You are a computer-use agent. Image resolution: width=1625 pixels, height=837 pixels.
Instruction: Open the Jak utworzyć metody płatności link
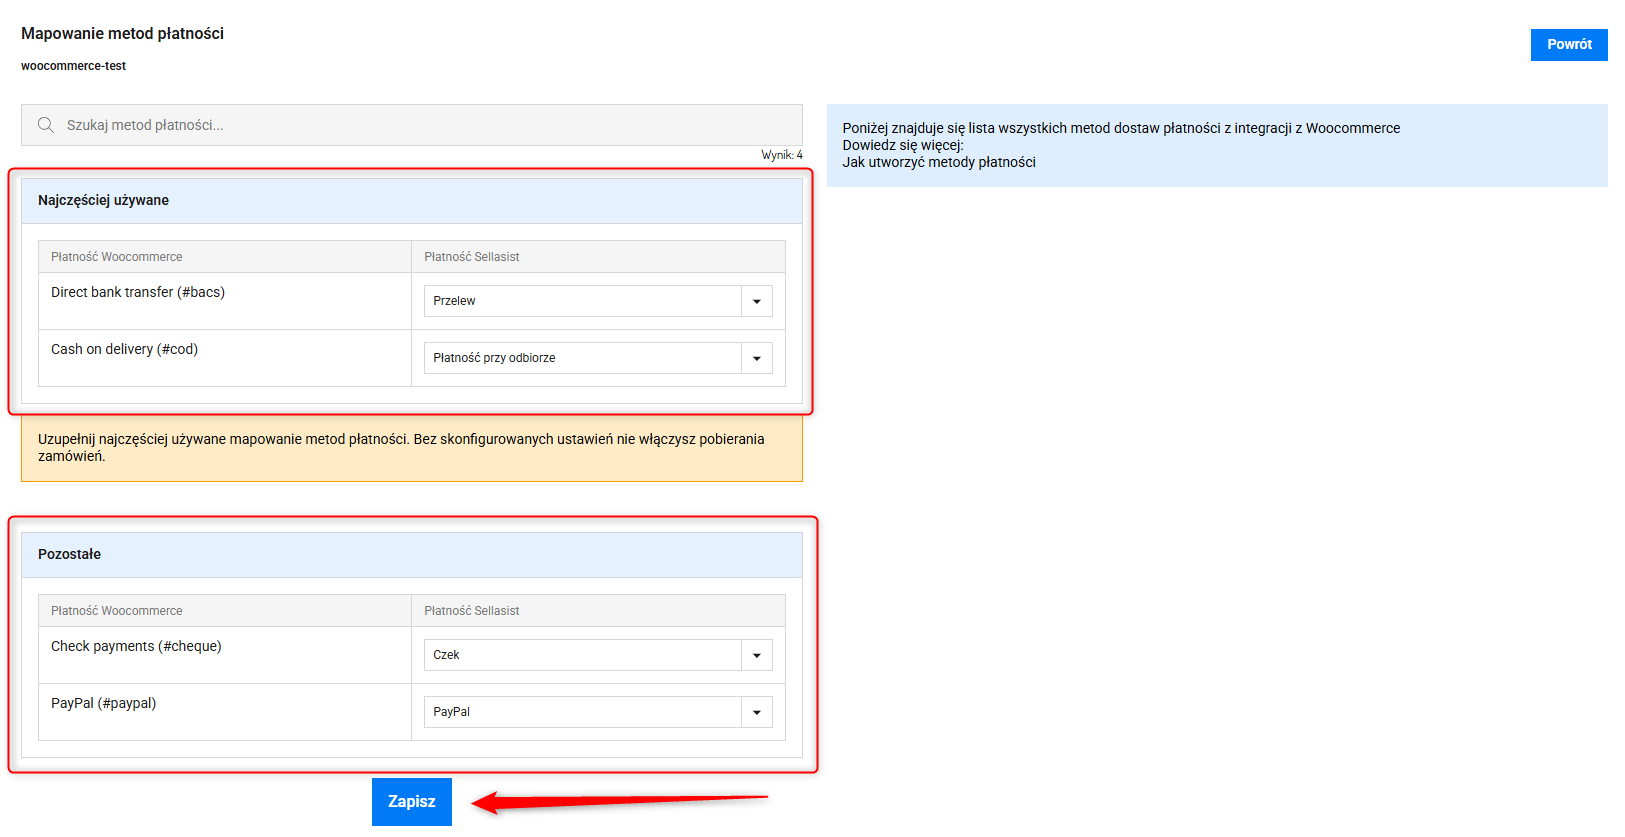point(938,162)
